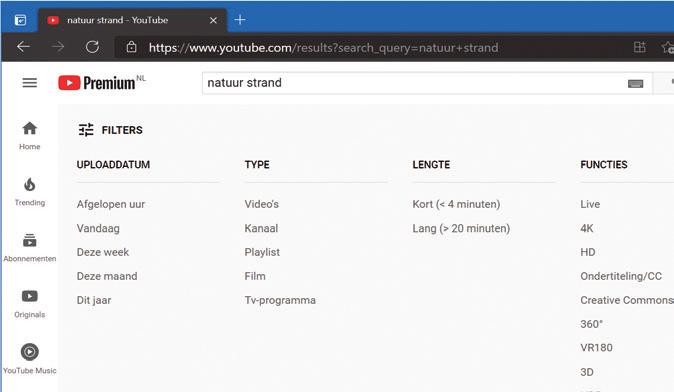Filter by Live feature
Viewport: 674px width, 392px height.
click(590, 204)
